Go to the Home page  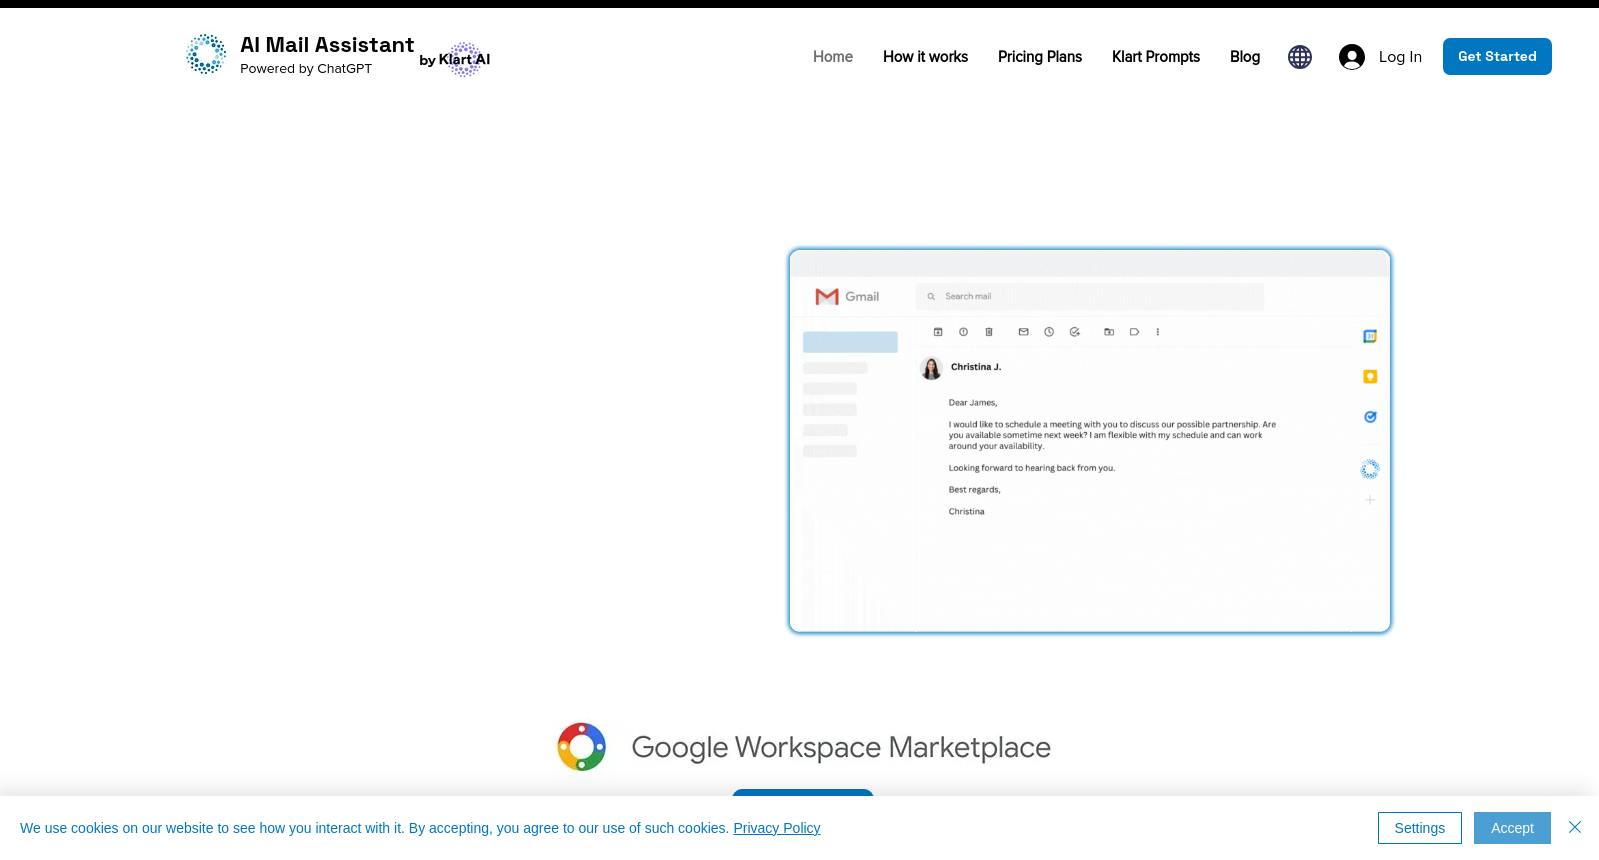coord(833,57)
